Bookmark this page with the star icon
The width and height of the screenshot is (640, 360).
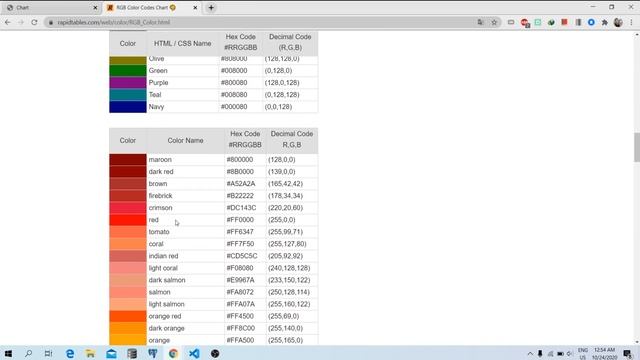pyautogui.click(x=494, y=22)
